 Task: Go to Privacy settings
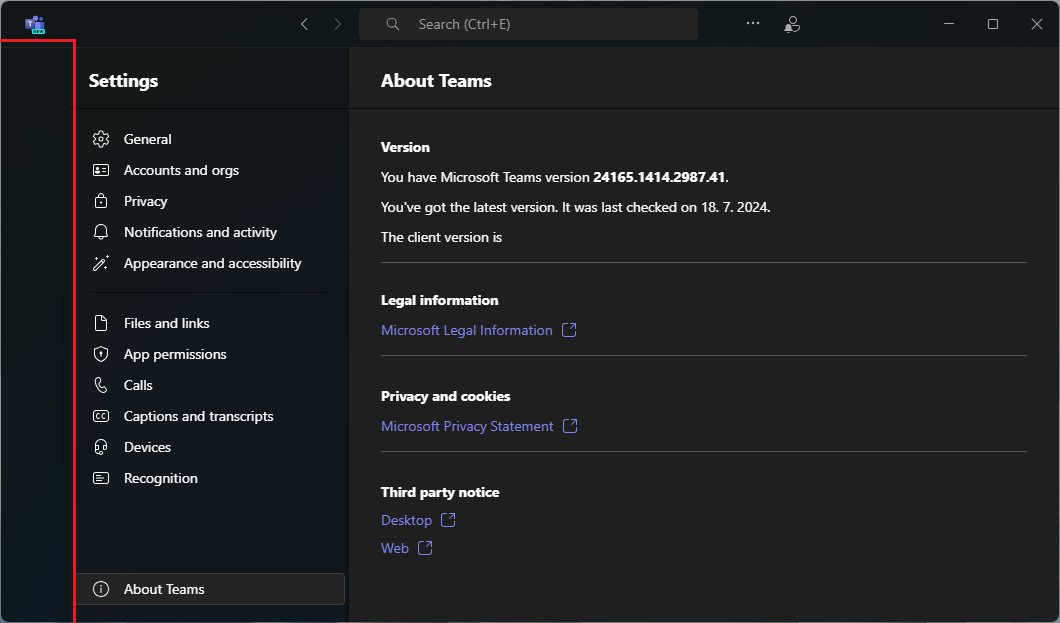[145, 201]
